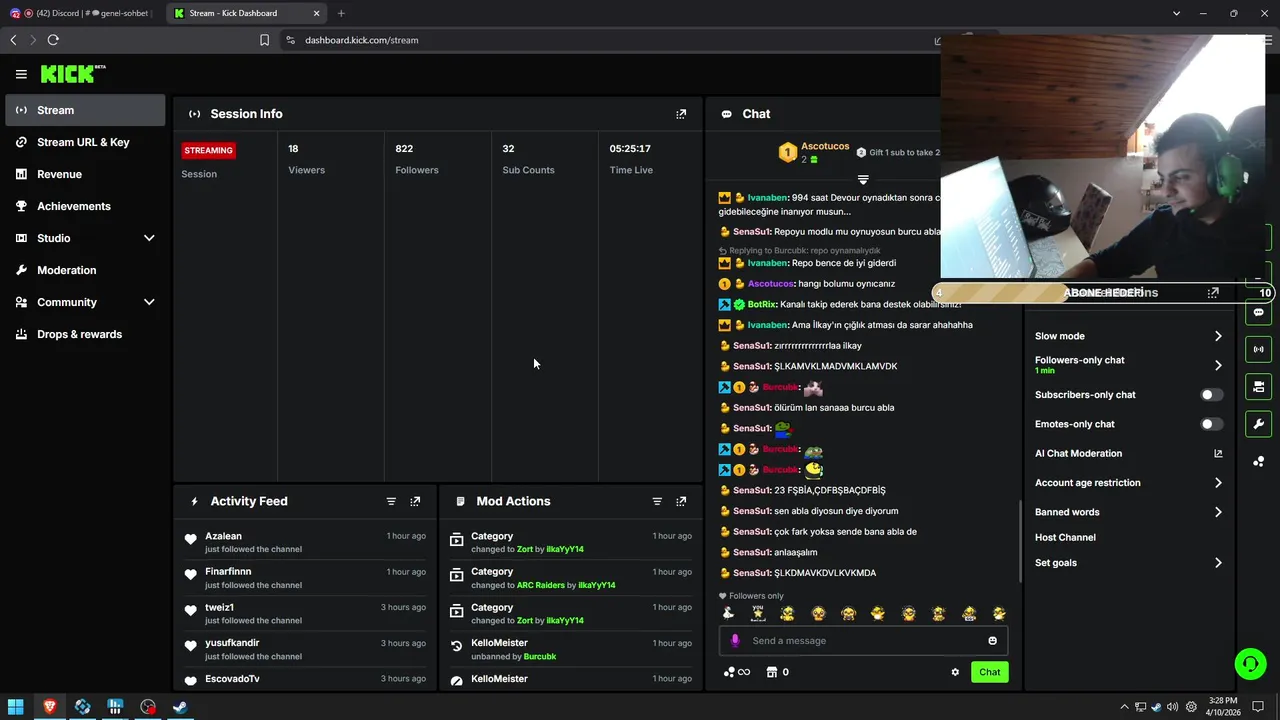Click the camera icon in right sidebar

point(1258,387)
